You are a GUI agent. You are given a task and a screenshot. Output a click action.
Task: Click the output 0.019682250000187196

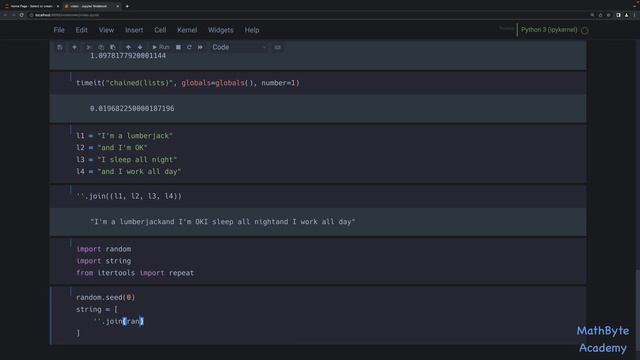[132, 109]
